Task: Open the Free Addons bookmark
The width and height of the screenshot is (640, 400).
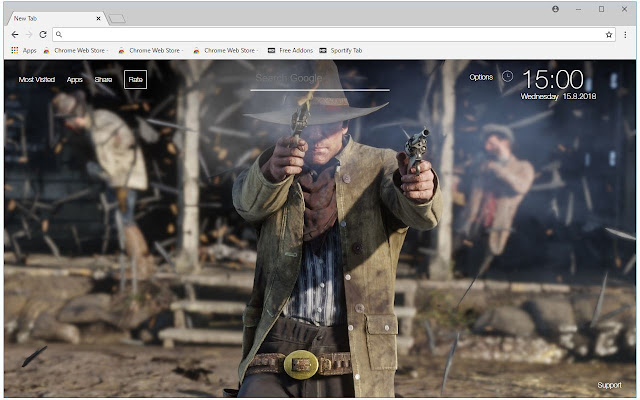Action: pyautogui.click(x=290, y=50)
